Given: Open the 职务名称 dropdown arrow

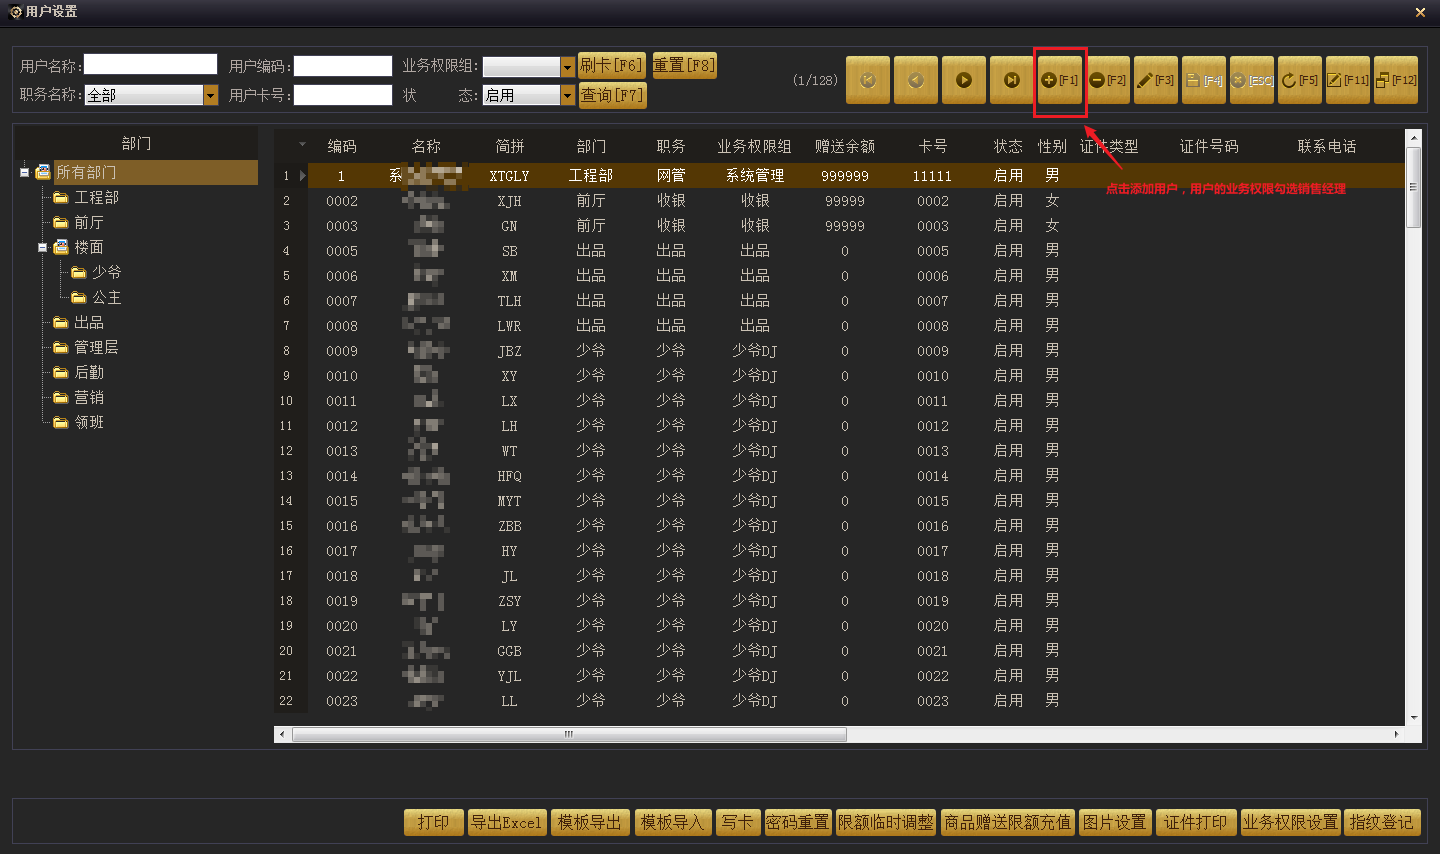Looking at the screenshot, I should [210, 95].
